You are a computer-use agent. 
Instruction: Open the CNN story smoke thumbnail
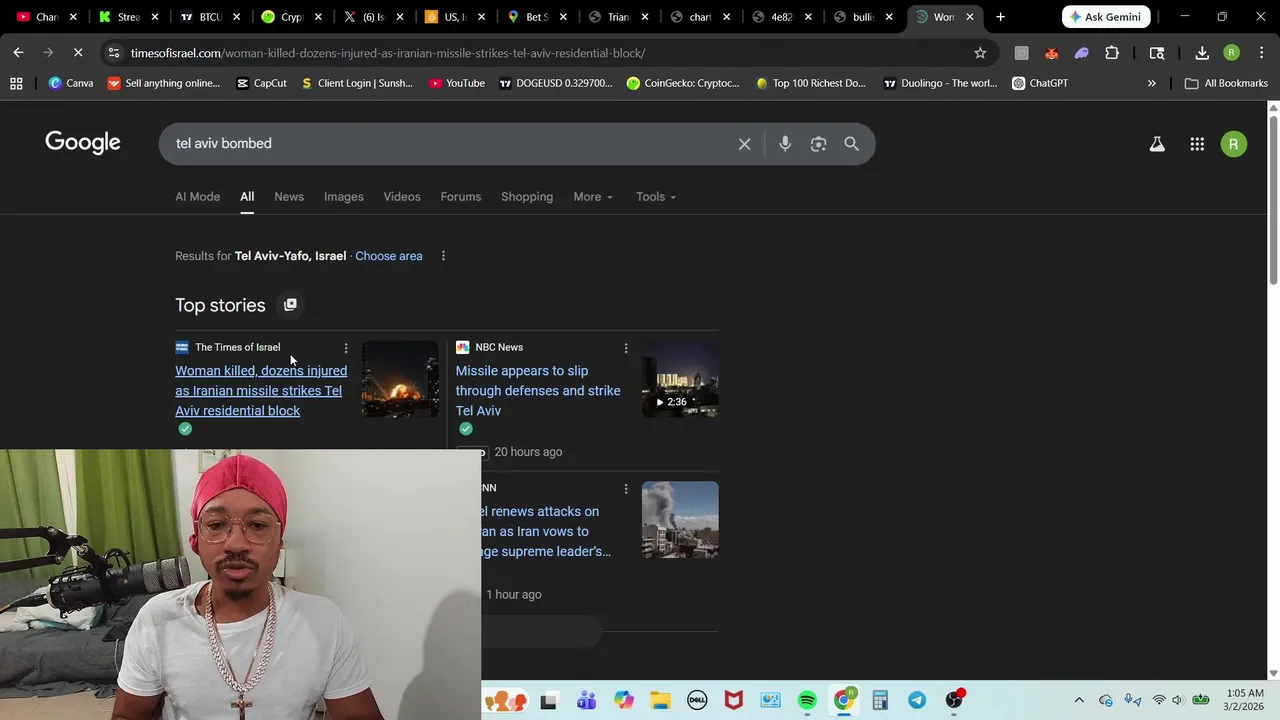coord(680,520)
